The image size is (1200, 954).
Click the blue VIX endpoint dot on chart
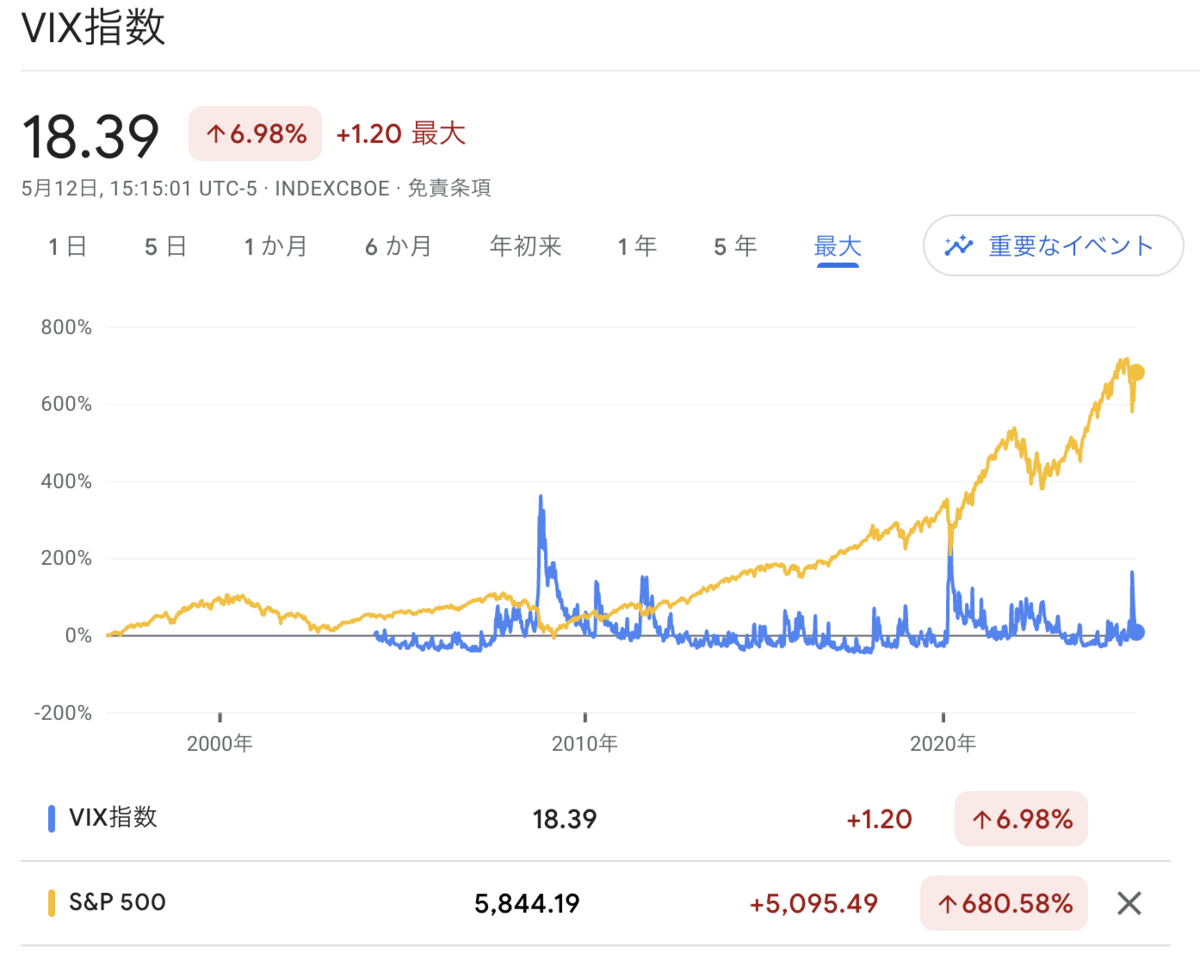1136,632
